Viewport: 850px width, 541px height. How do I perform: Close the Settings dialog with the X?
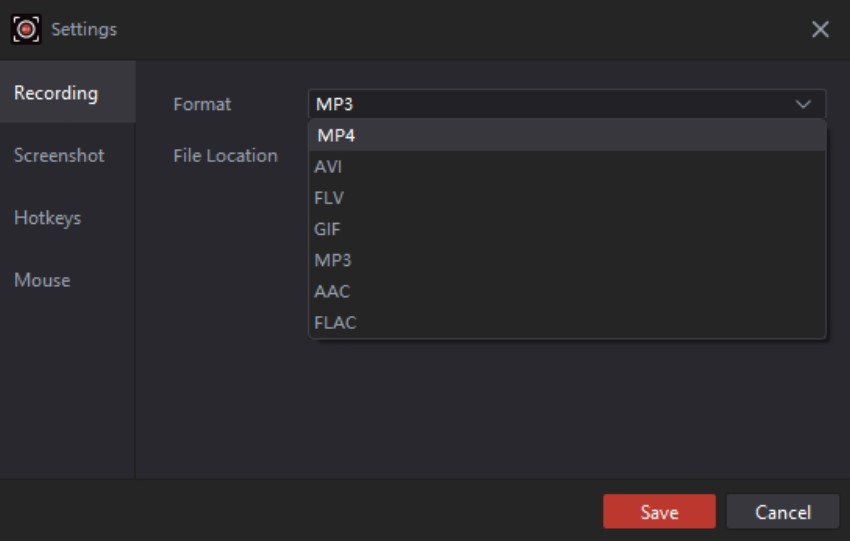[x=820, y=29]
